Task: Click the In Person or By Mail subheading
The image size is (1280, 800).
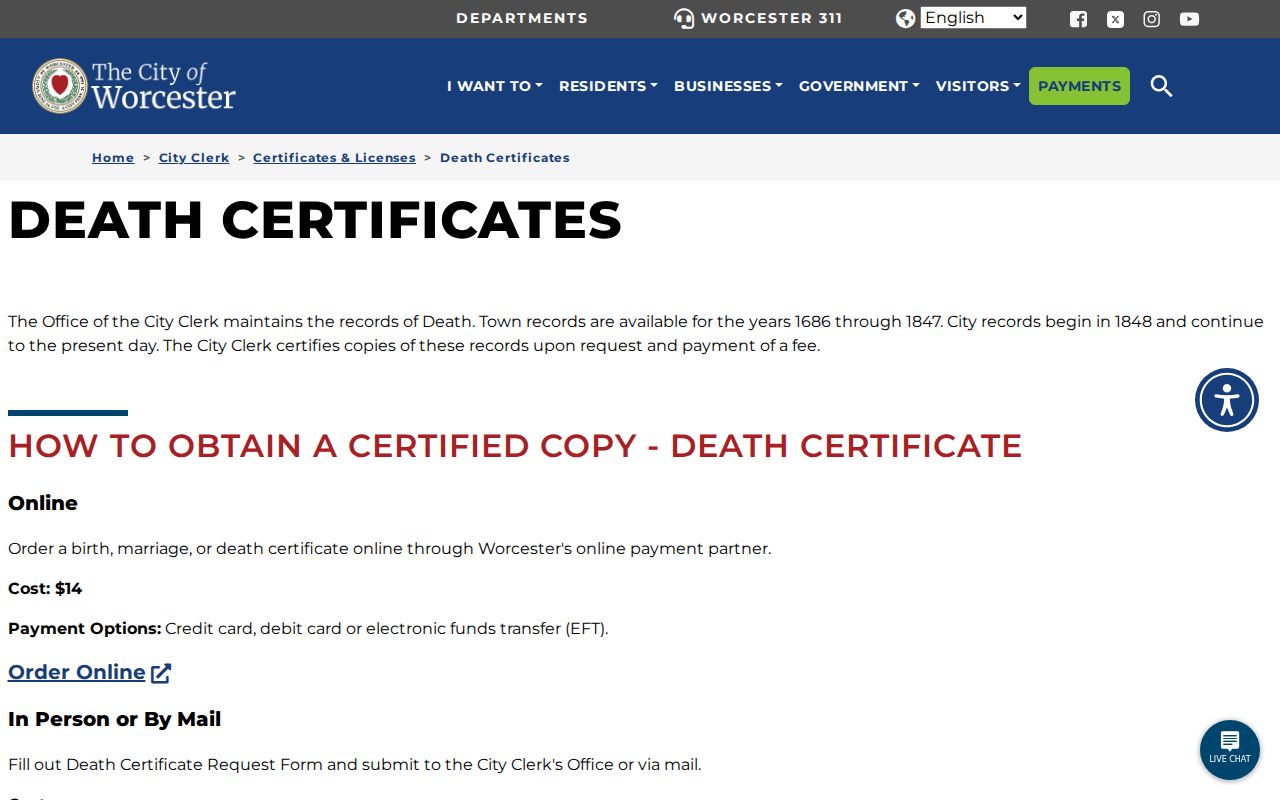Action: tap(115, 719)
